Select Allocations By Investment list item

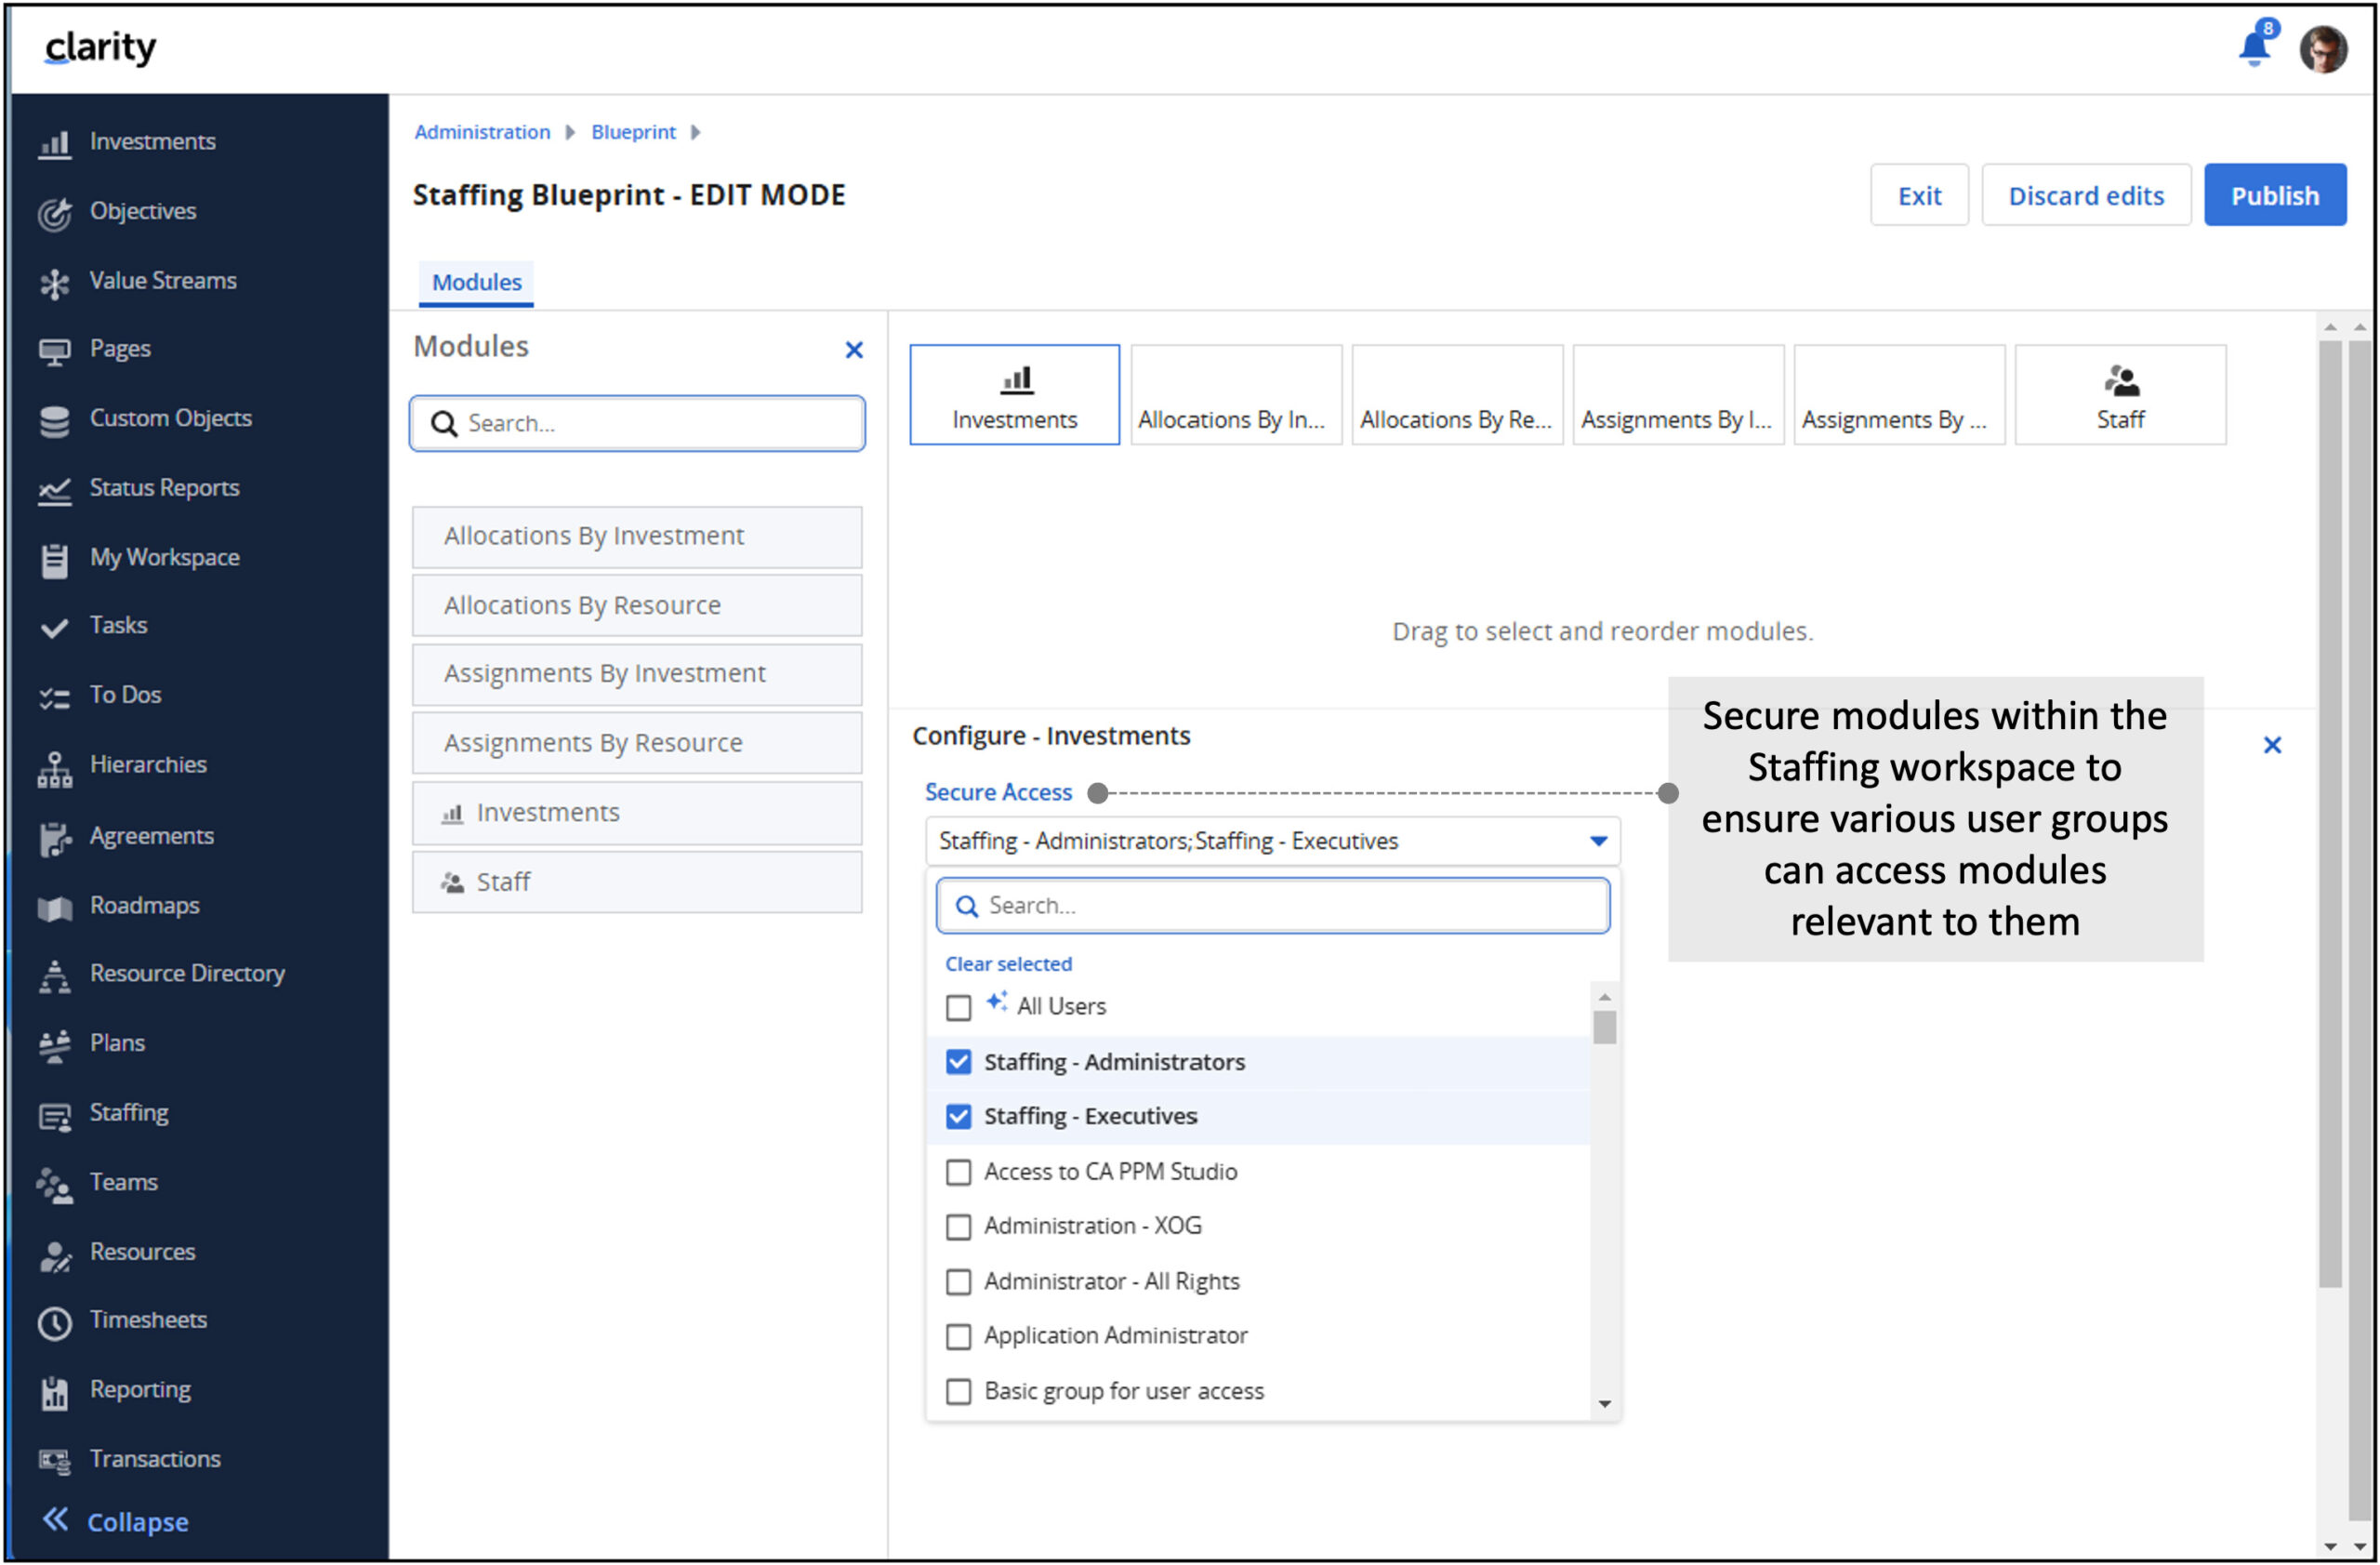pyautogui.click(x=637, y=537)
